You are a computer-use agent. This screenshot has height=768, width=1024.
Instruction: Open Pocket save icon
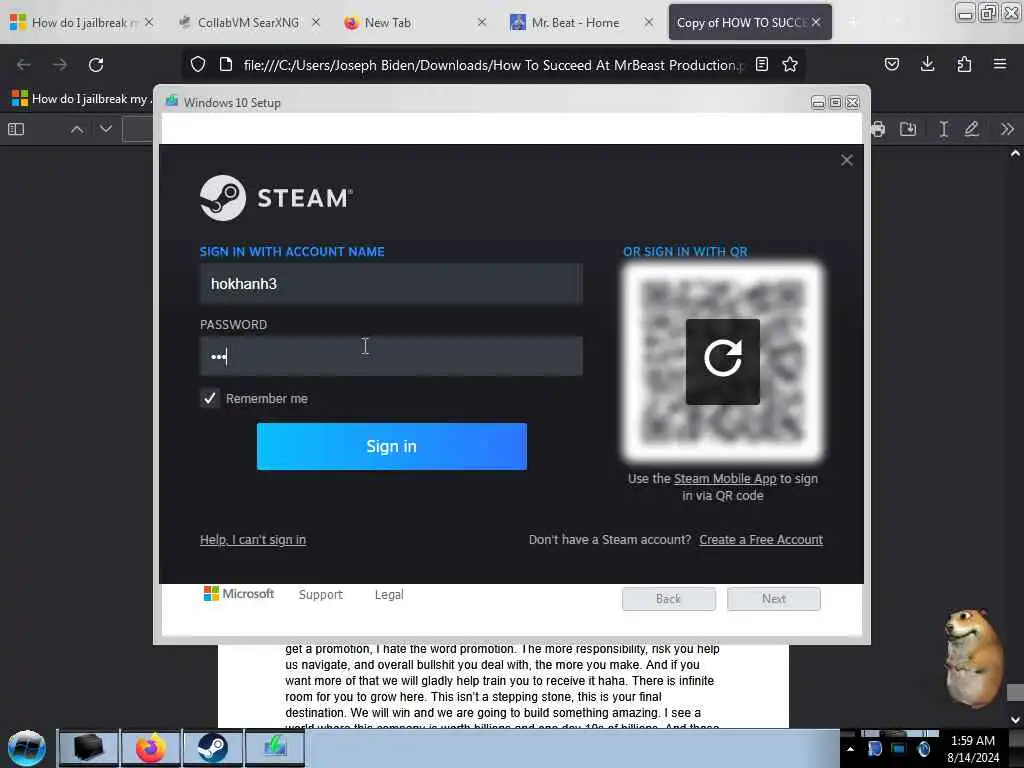891,64
